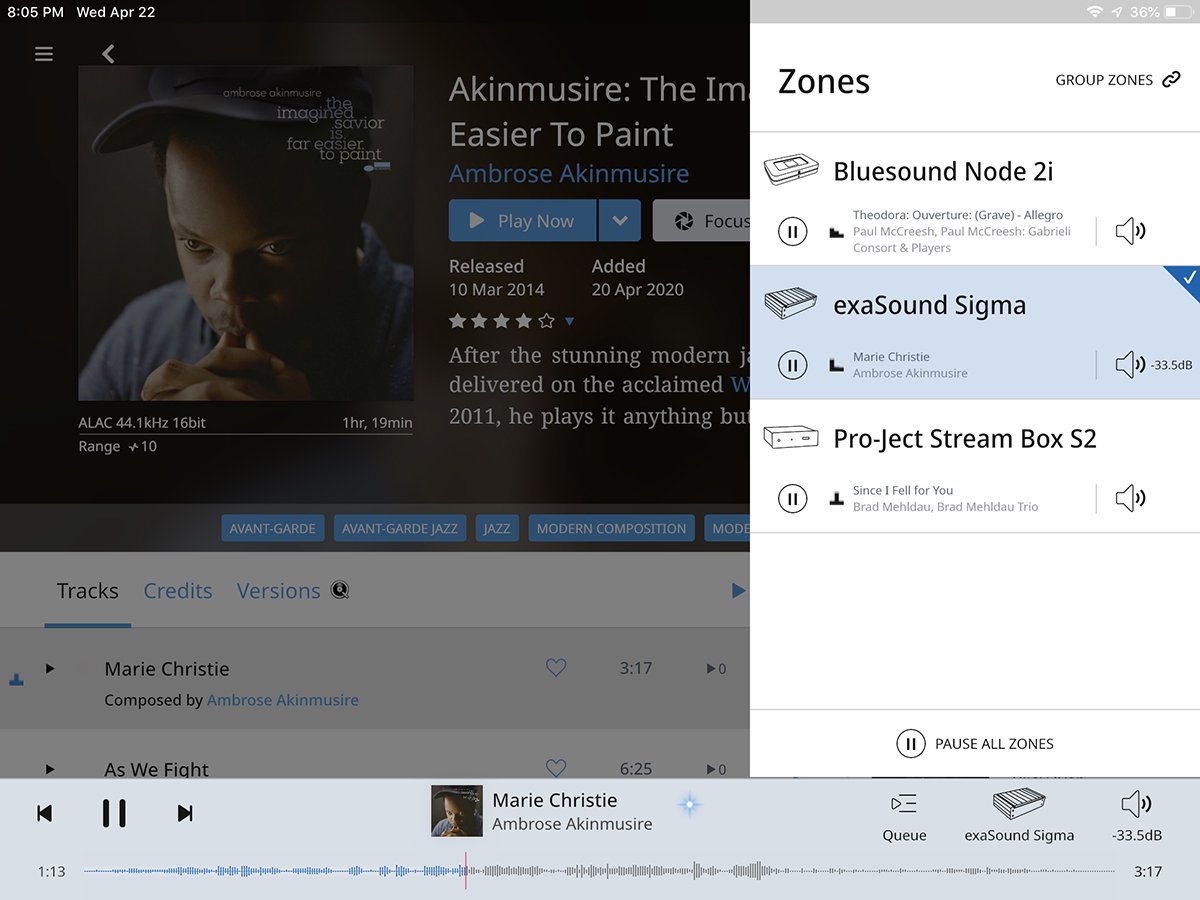Image resolution: width=1200 pixels, height=900 pixels.
Task: Open Pro-Ject Stream Box S2 volume icon
Action: [x=1130, y=498]
